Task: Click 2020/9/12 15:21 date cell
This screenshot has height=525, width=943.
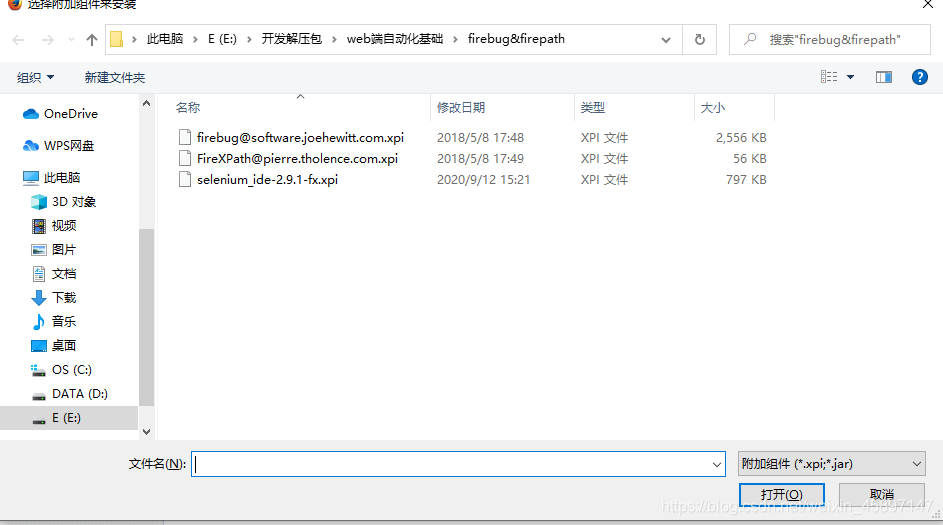Action: [483, 180]
